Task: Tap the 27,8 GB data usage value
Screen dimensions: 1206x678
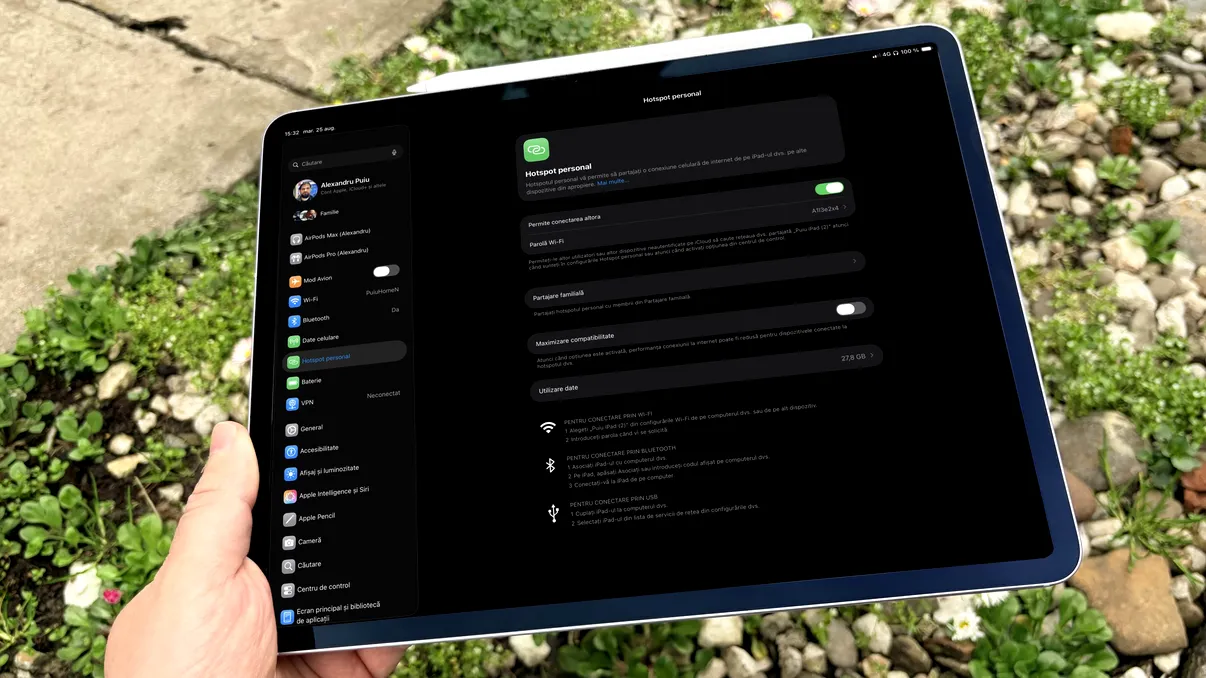Action: (853, 357)
